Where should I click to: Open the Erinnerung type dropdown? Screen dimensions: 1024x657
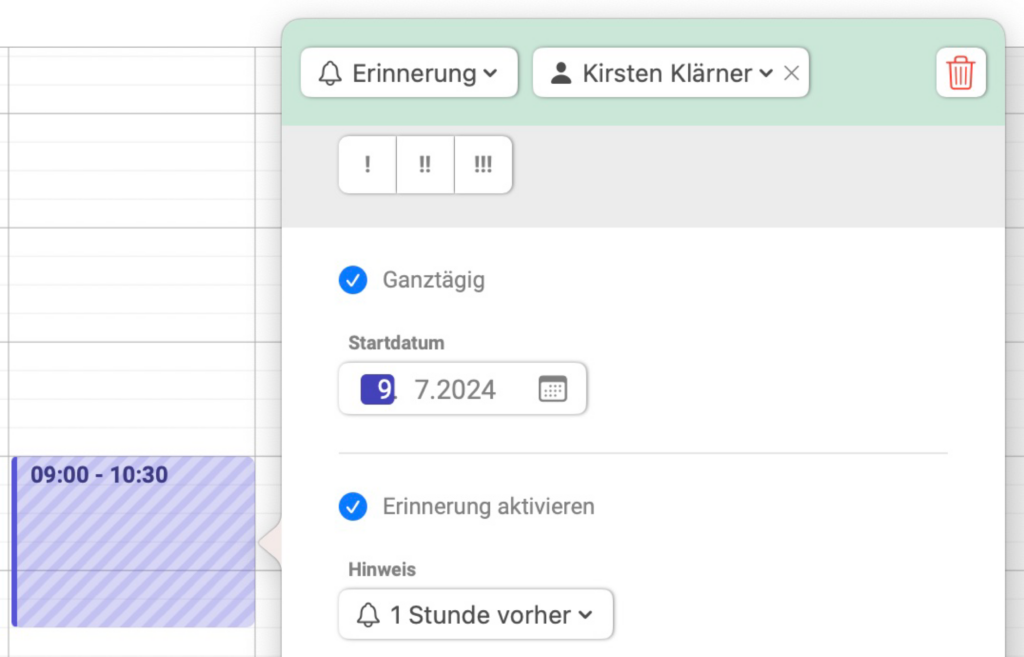pyautogui.click(x=409, y=72)
